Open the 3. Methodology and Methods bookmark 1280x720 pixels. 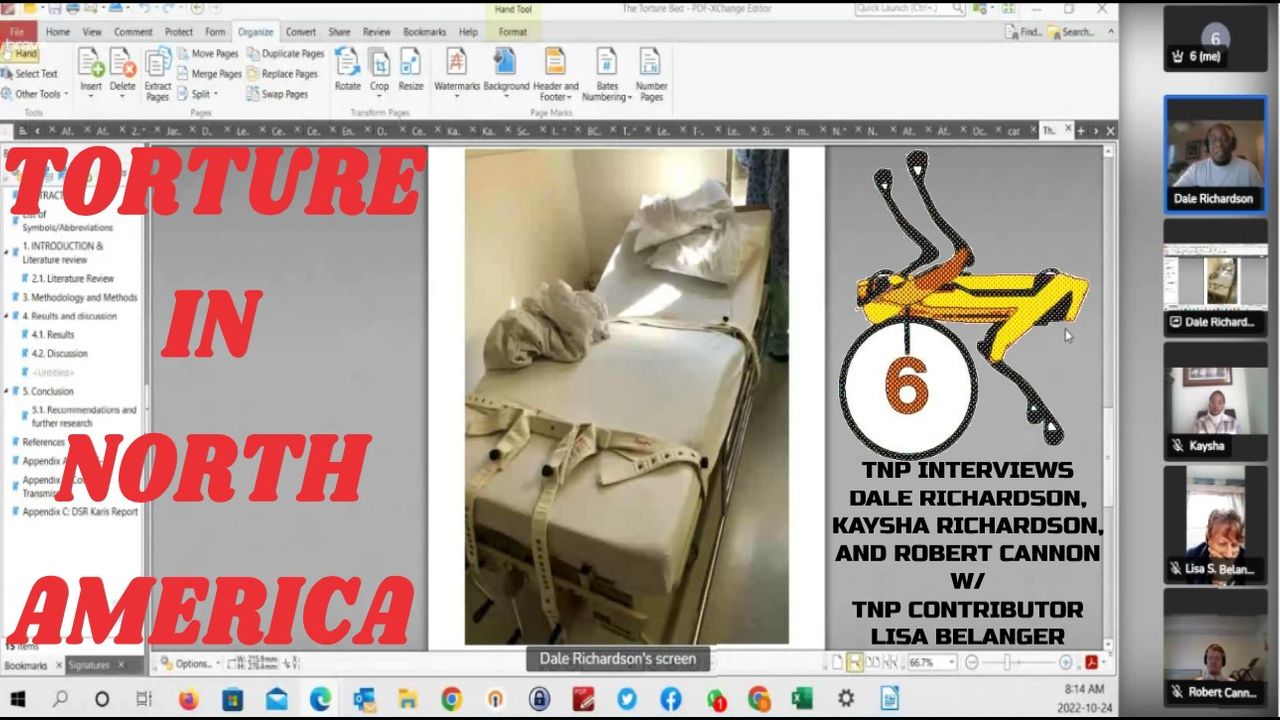(80, 297)
